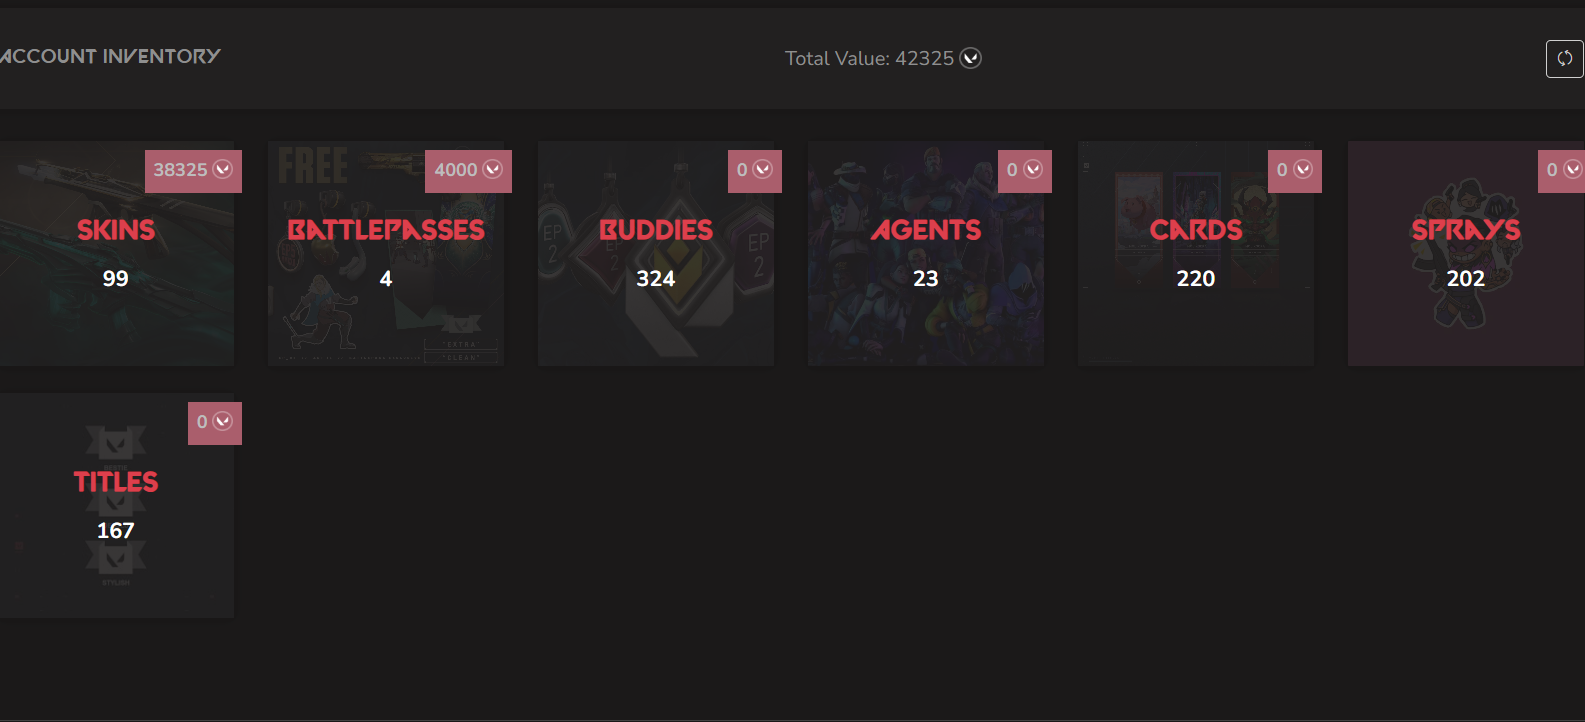Click the Total Value 42325 text
The width and height of the screenshot is (1585, 722).
869,58
